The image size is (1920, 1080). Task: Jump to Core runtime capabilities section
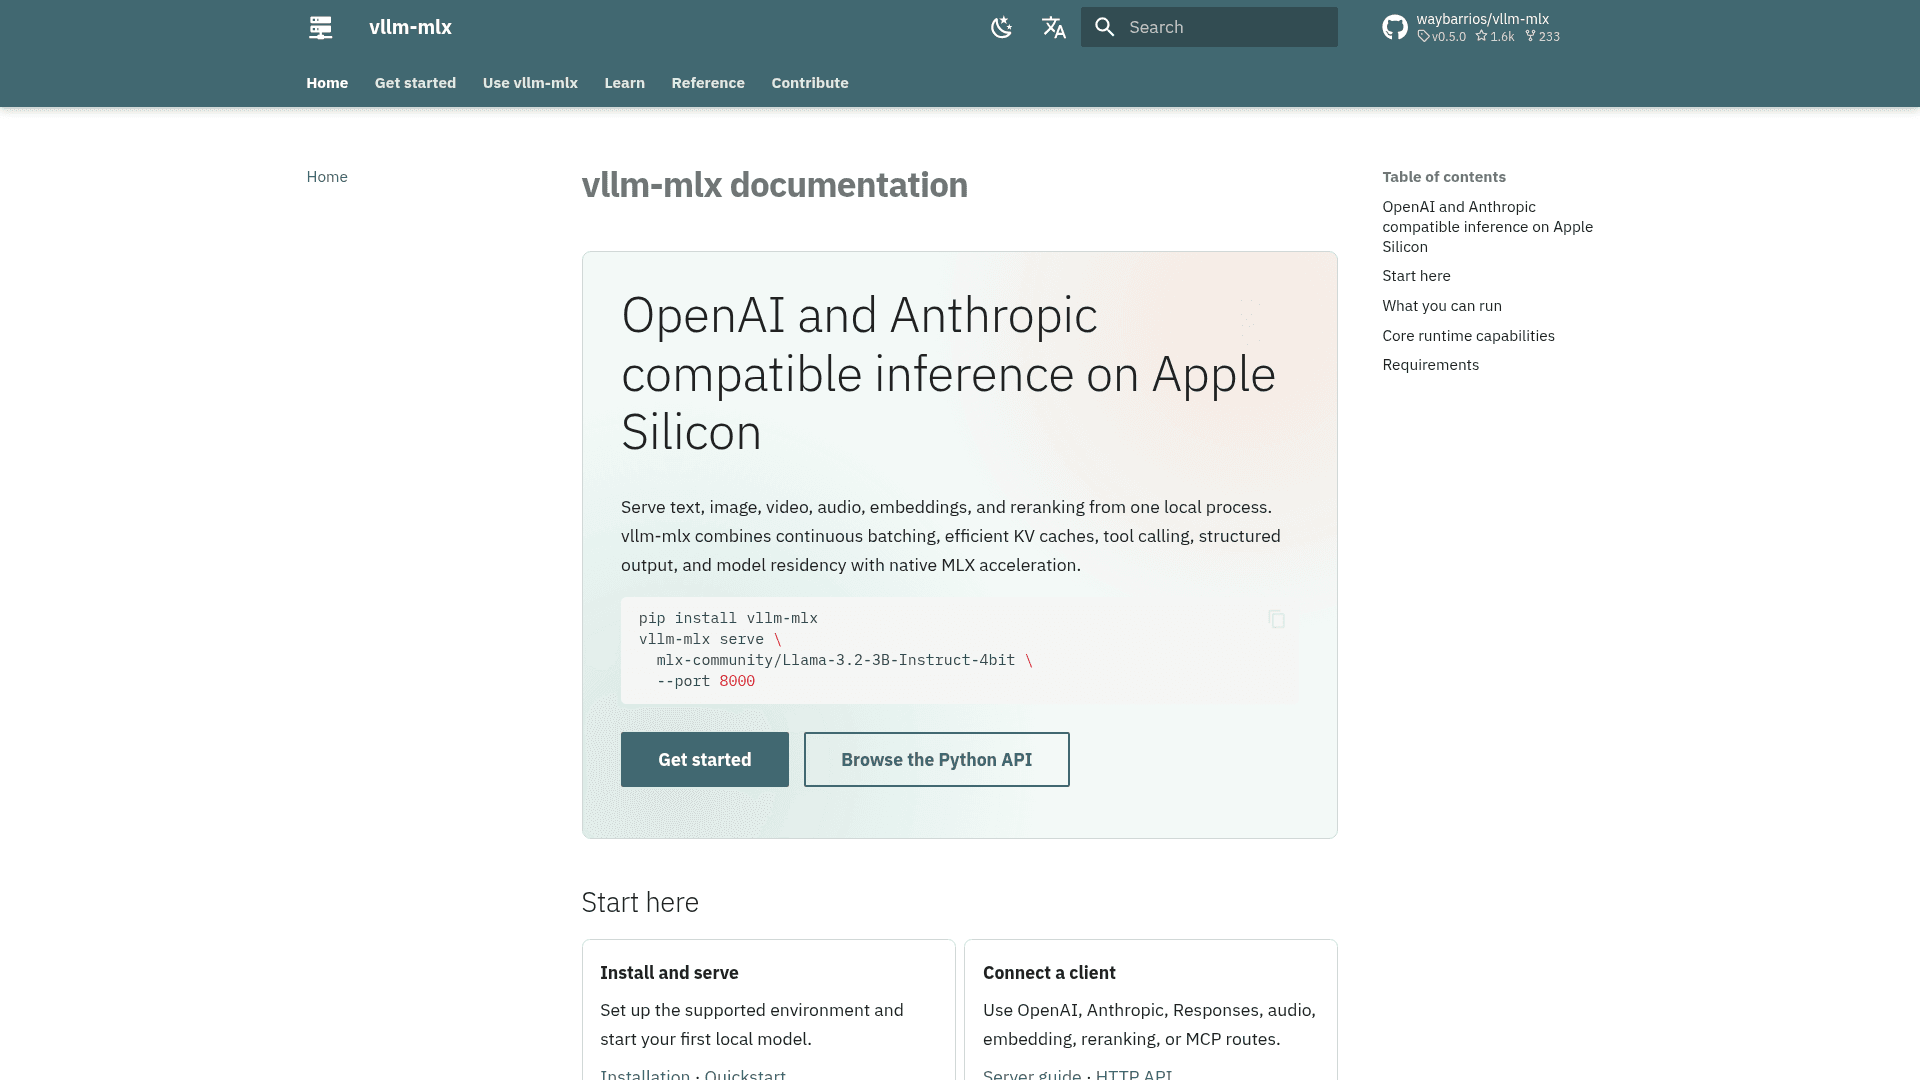[1468, 336]
